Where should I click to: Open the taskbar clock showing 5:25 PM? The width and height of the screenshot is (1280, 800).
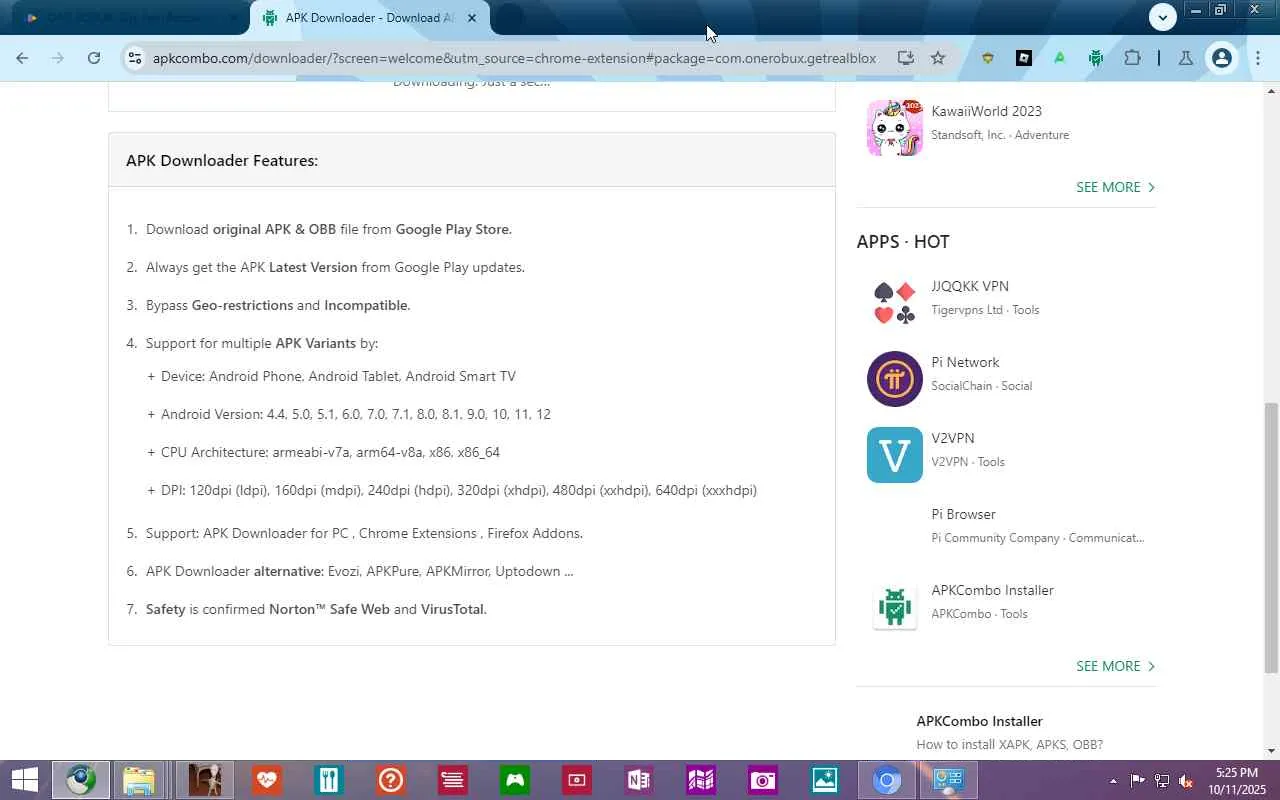1236,781
